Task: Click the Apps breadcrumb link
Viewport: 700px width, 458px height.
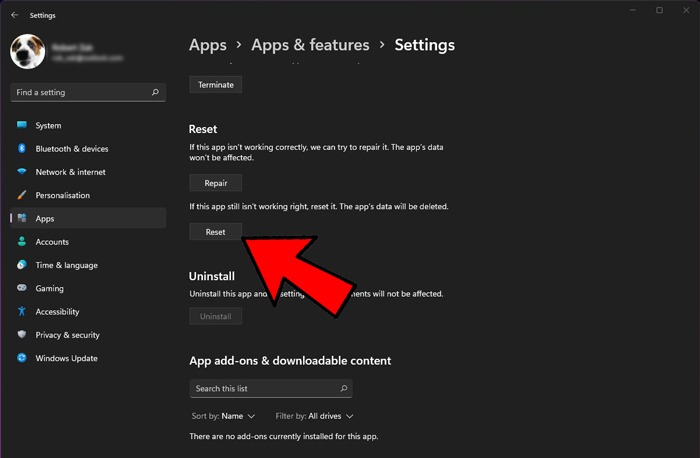Action: coord(208,45)
